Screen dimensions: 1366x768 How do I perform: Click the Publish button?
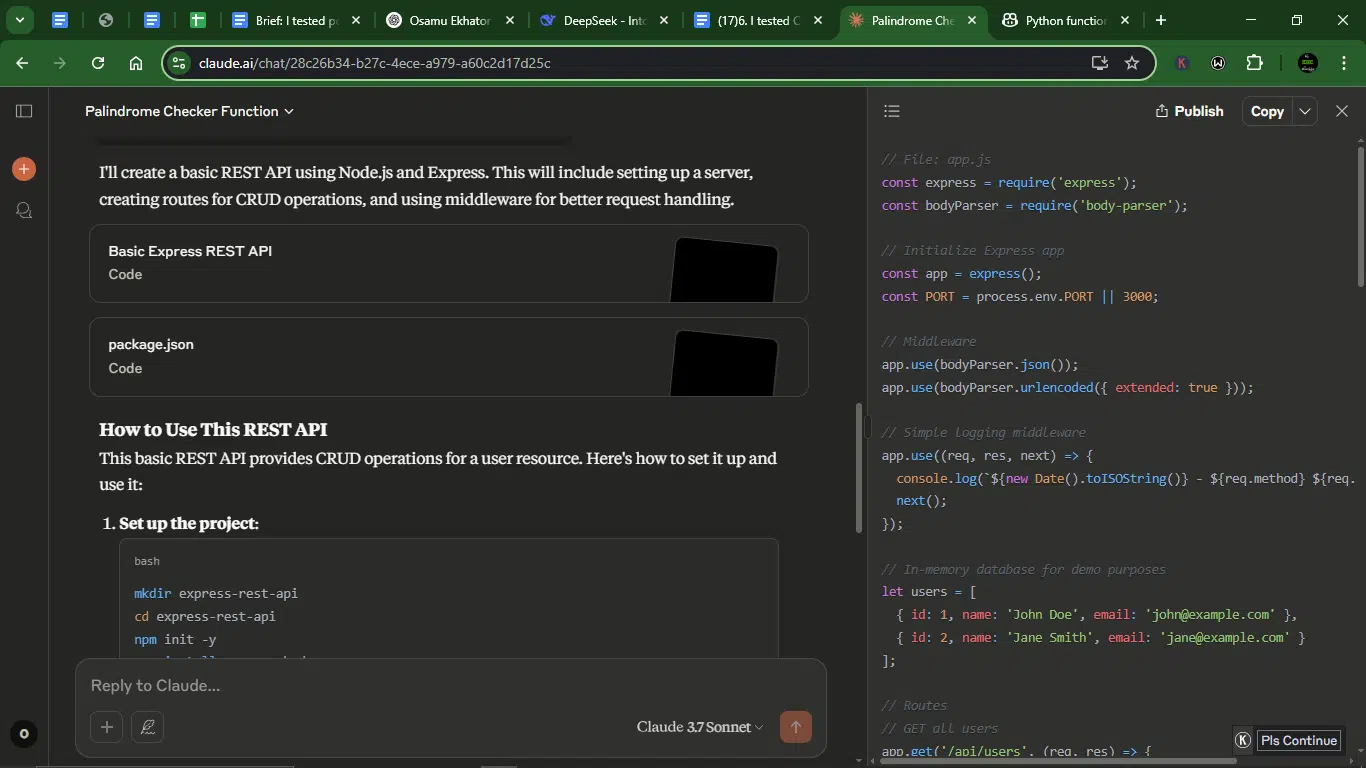pyautogui.click(x=1189, y=111)
